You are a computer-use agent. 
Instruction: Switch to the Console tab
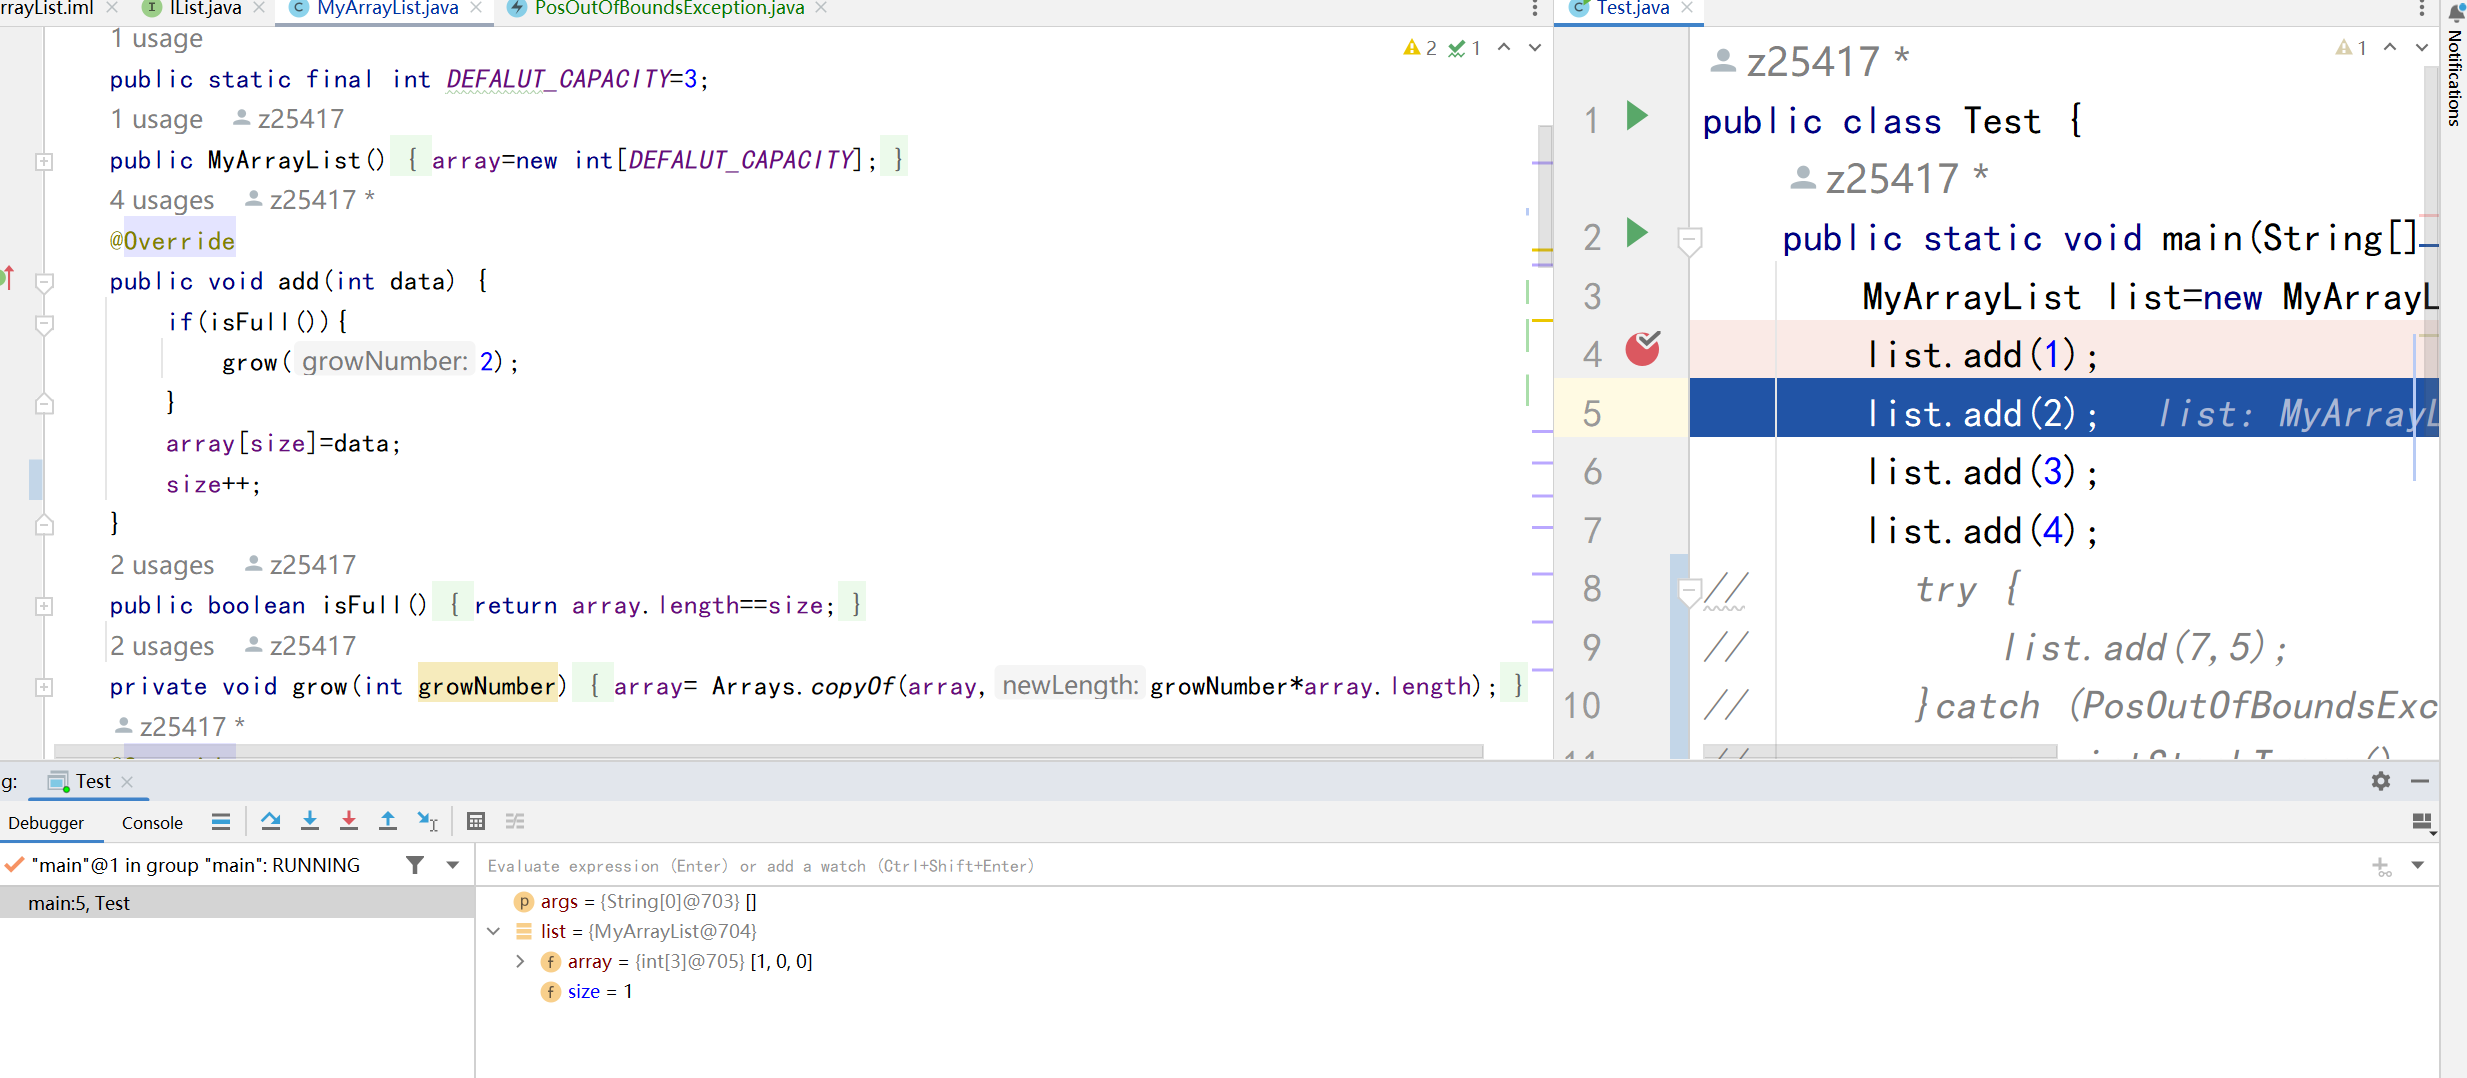(152, 823)
